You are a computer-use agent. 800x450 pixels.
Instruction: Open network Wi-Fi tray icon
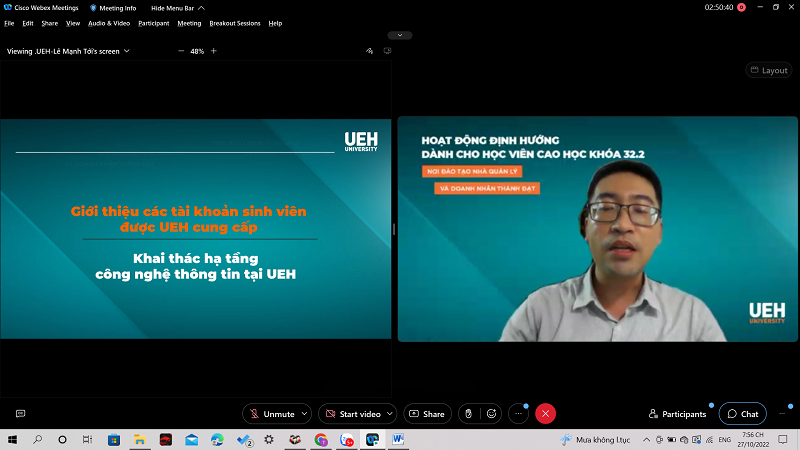pos(710,439)
